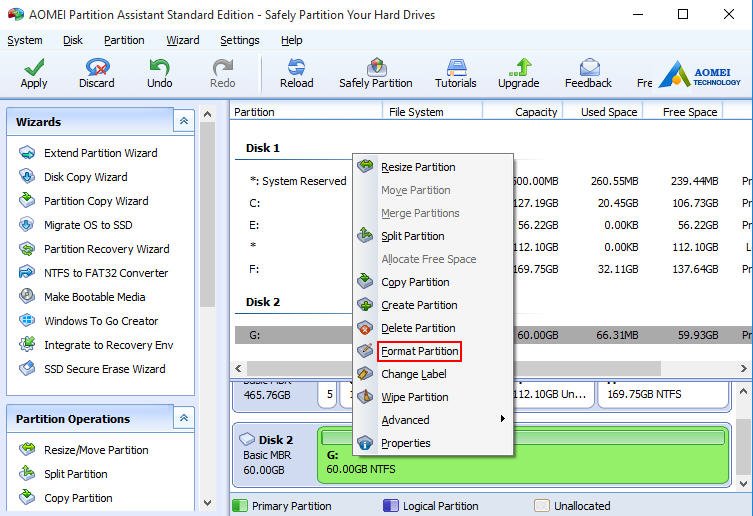This screenshot has height=516, width=753.
Task: Select the G: partition row
Action: tap(494, 335)
